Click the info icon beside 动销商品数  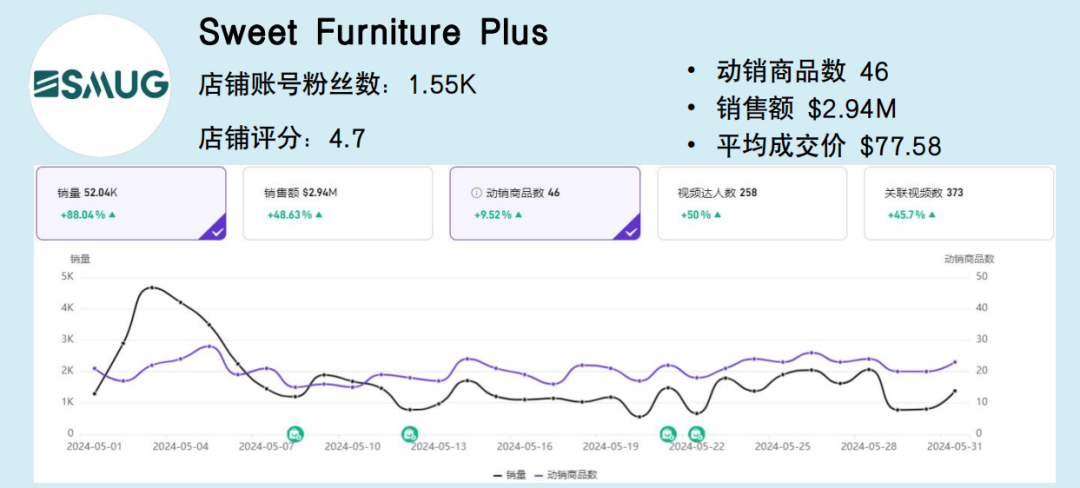[x=476, y=193]
